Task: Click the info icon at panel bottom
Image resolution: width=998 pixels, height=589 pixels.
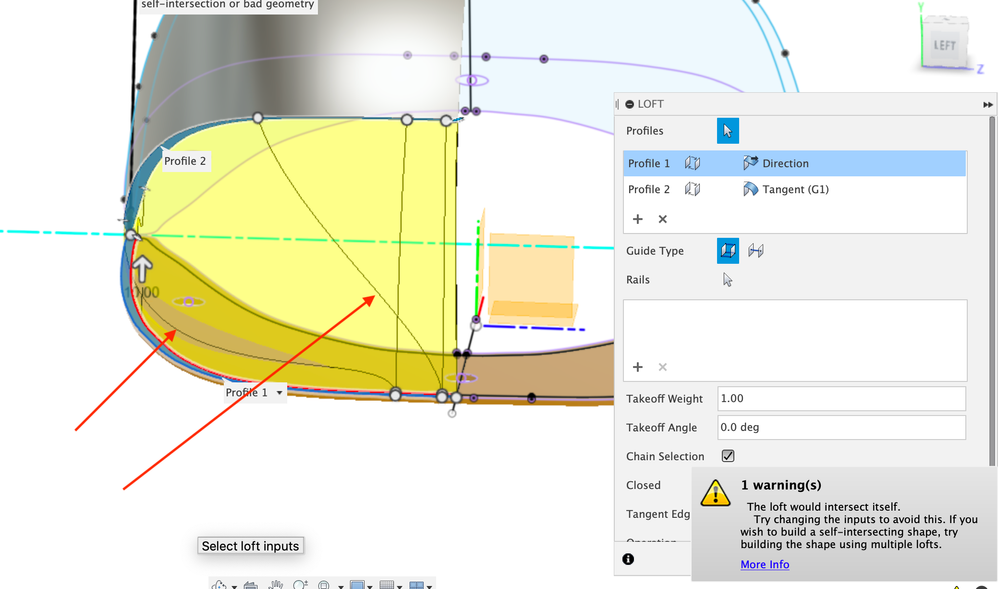Action: [x=628, y=559]
